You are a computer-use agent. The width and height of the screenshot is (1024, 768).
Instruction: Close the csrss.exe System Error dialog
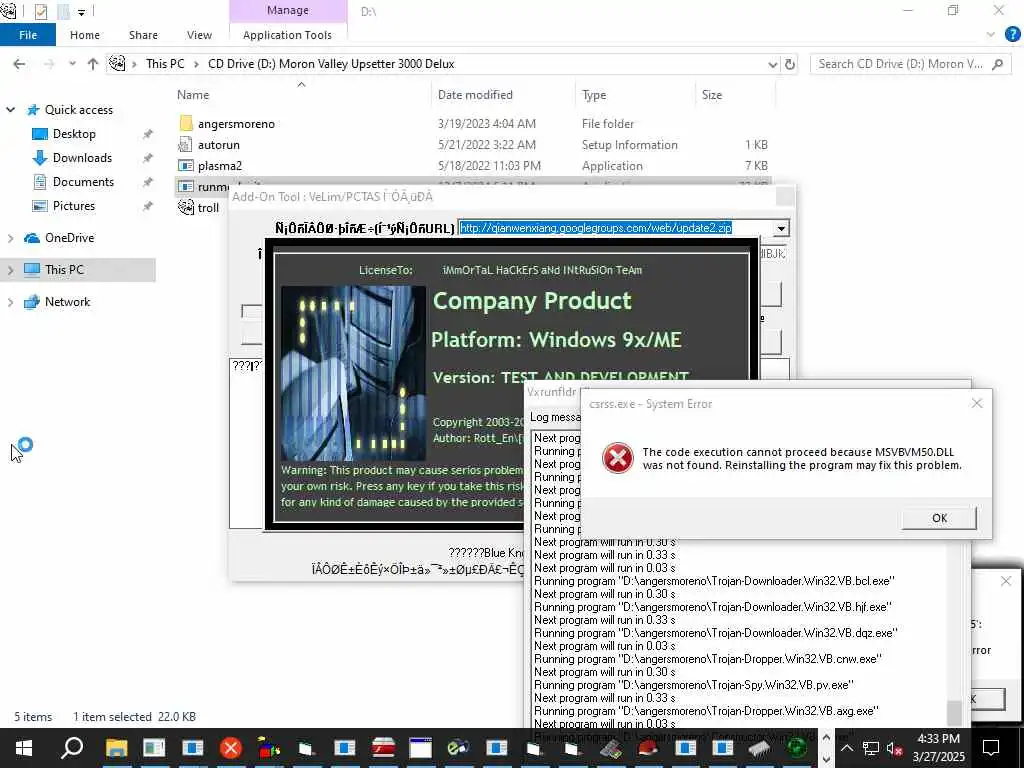point(977,404)
